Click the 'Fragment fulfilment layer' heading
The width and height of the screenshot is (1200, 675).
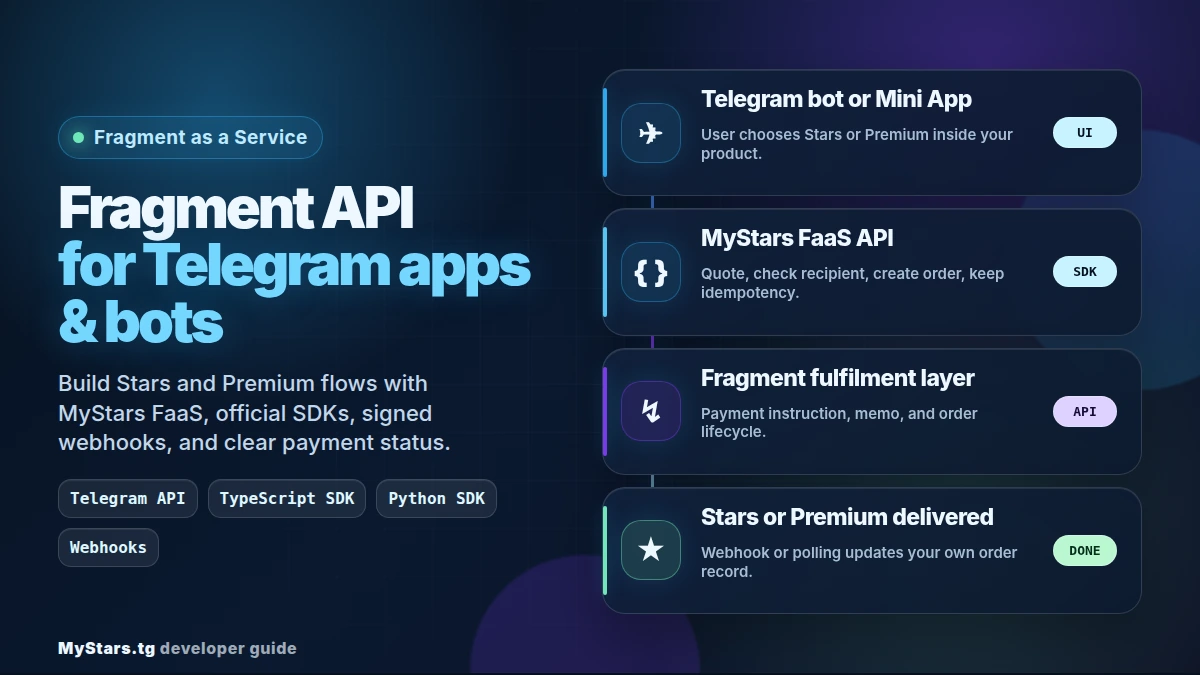pyautogui.click(x=838, y=378)
